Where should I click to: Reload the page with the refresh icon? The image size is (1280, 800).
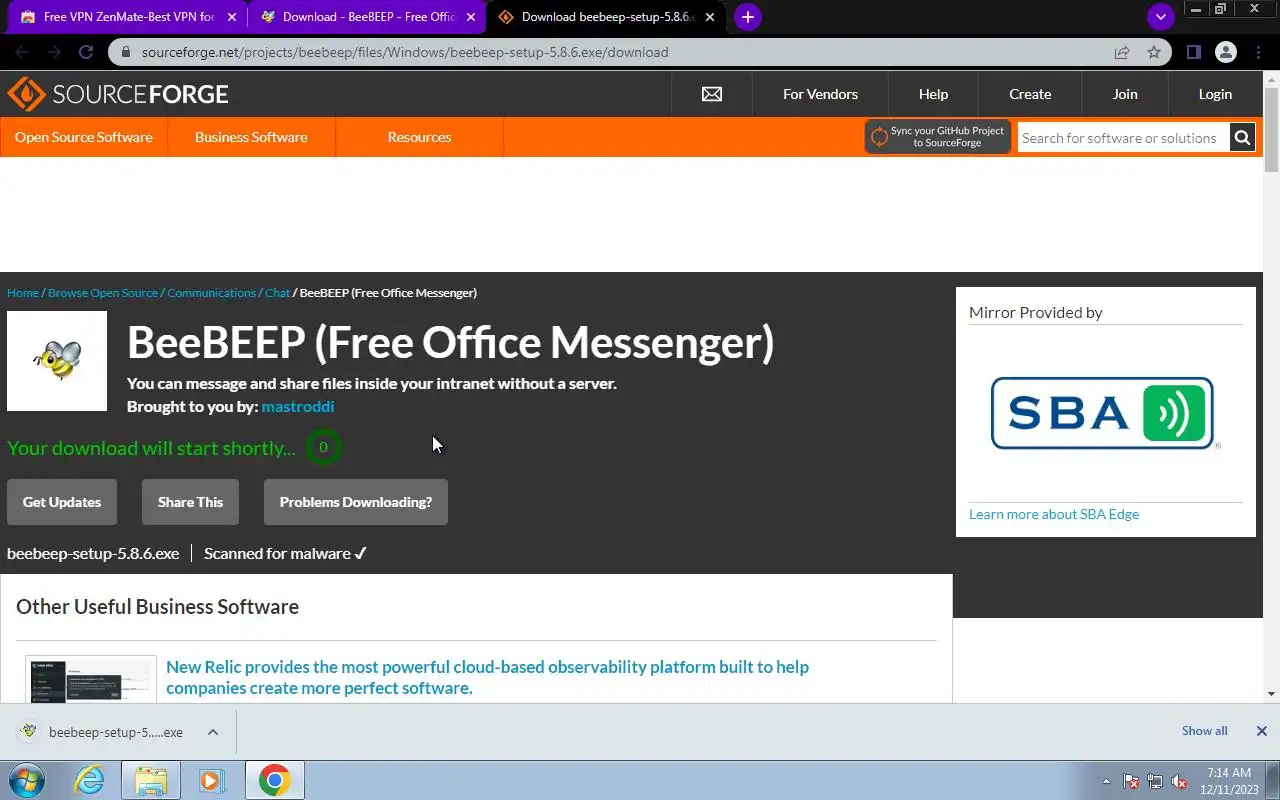pos(86,52)
